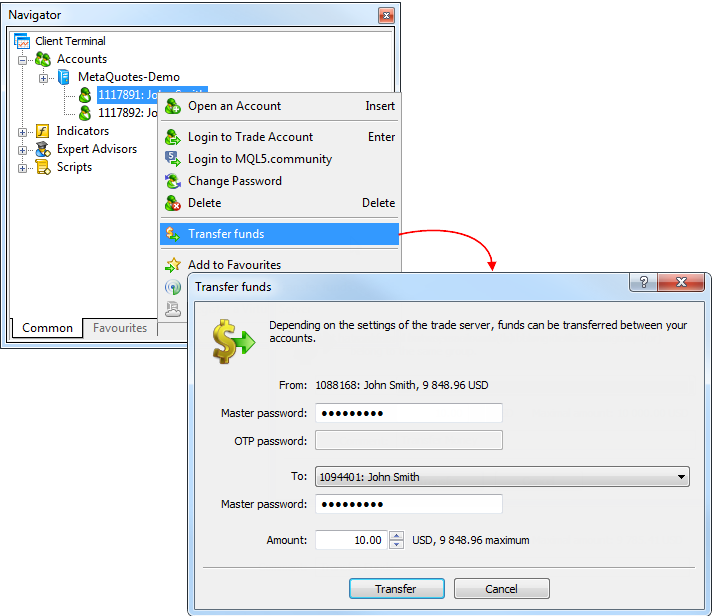The image size is (713, 616).
Task: Click the Amount input field
Action: pyautogui.click(x=351, y=540)
